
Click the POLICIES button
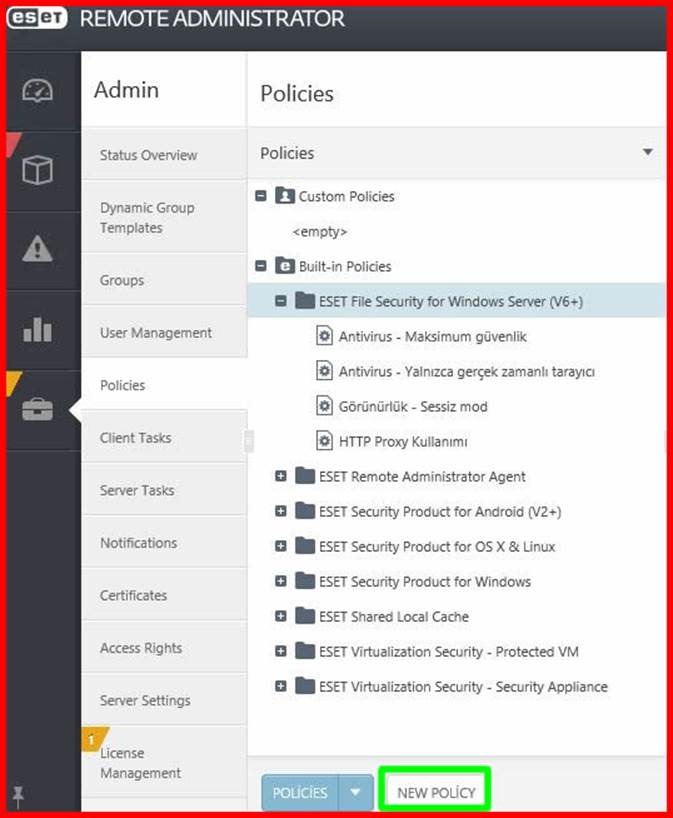coord(300,792)
